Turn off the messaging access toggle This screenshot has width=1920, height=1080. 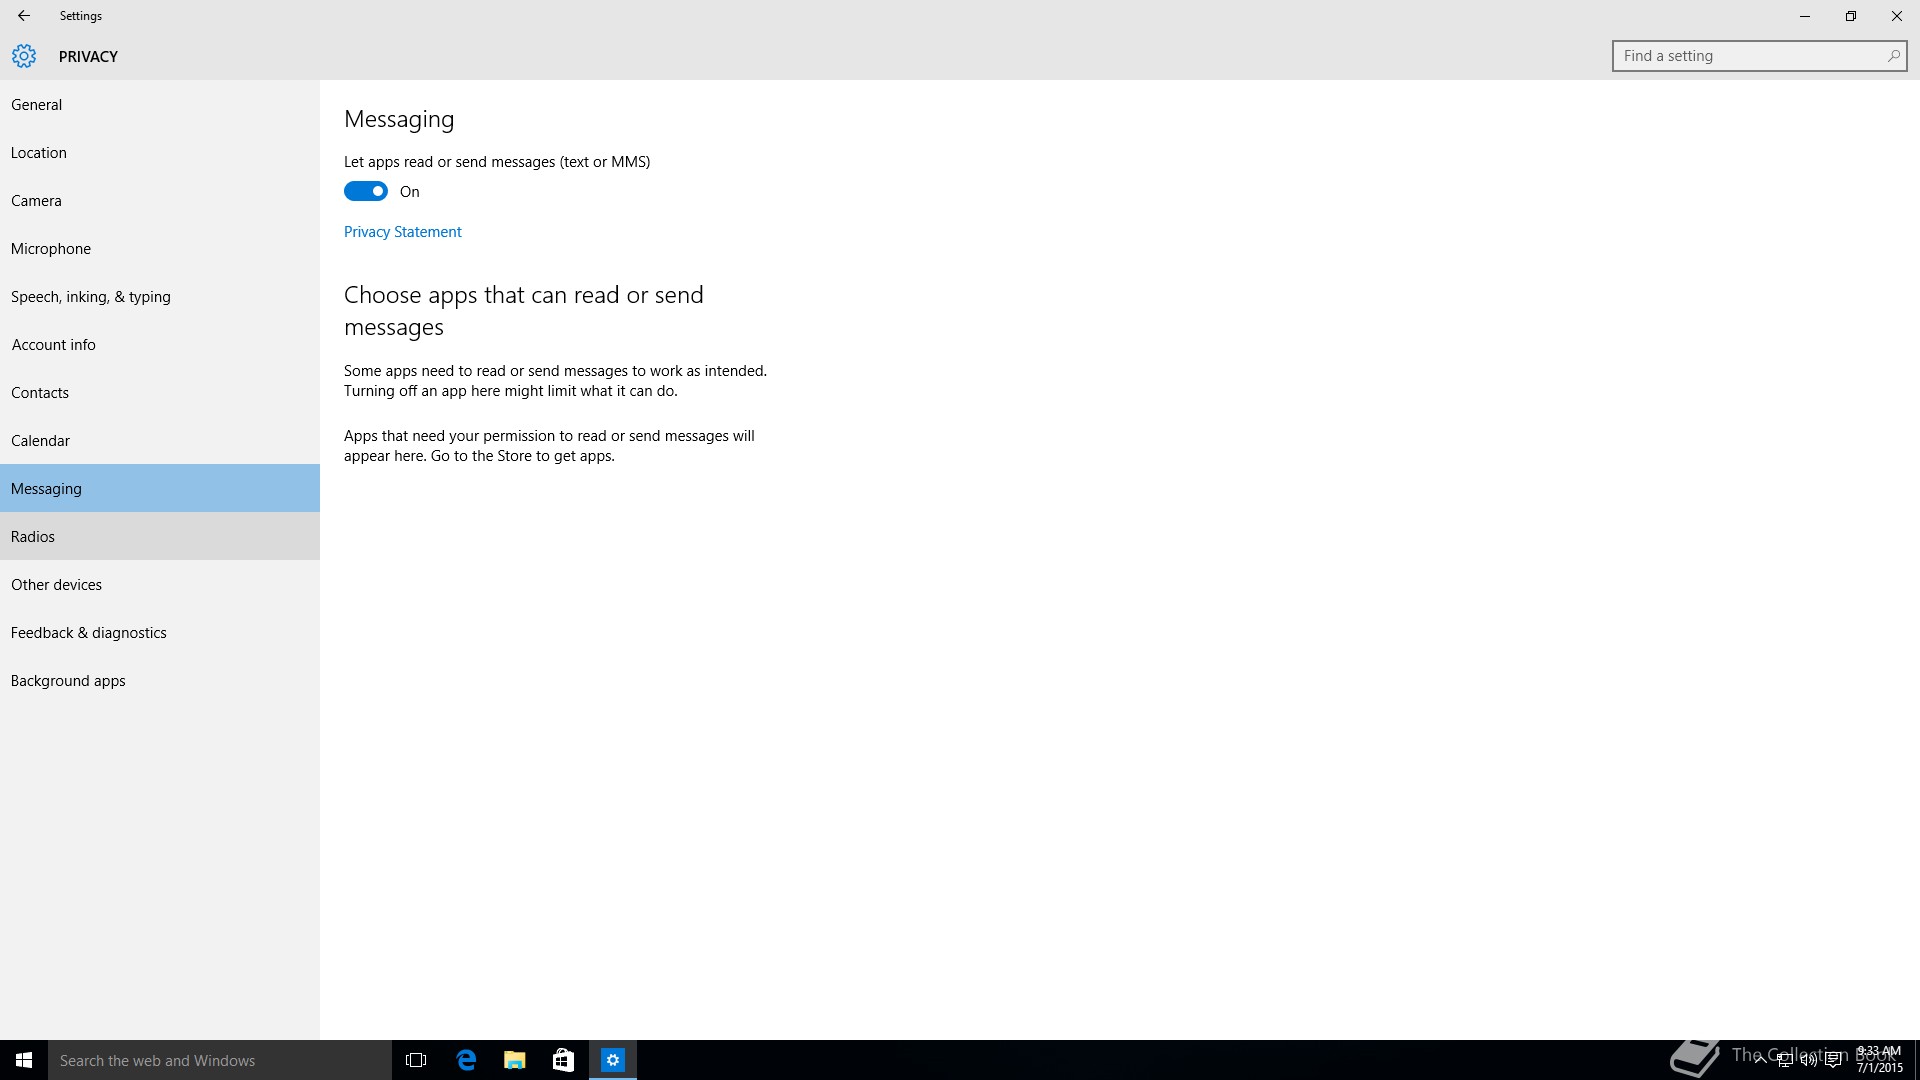point(366,191)
